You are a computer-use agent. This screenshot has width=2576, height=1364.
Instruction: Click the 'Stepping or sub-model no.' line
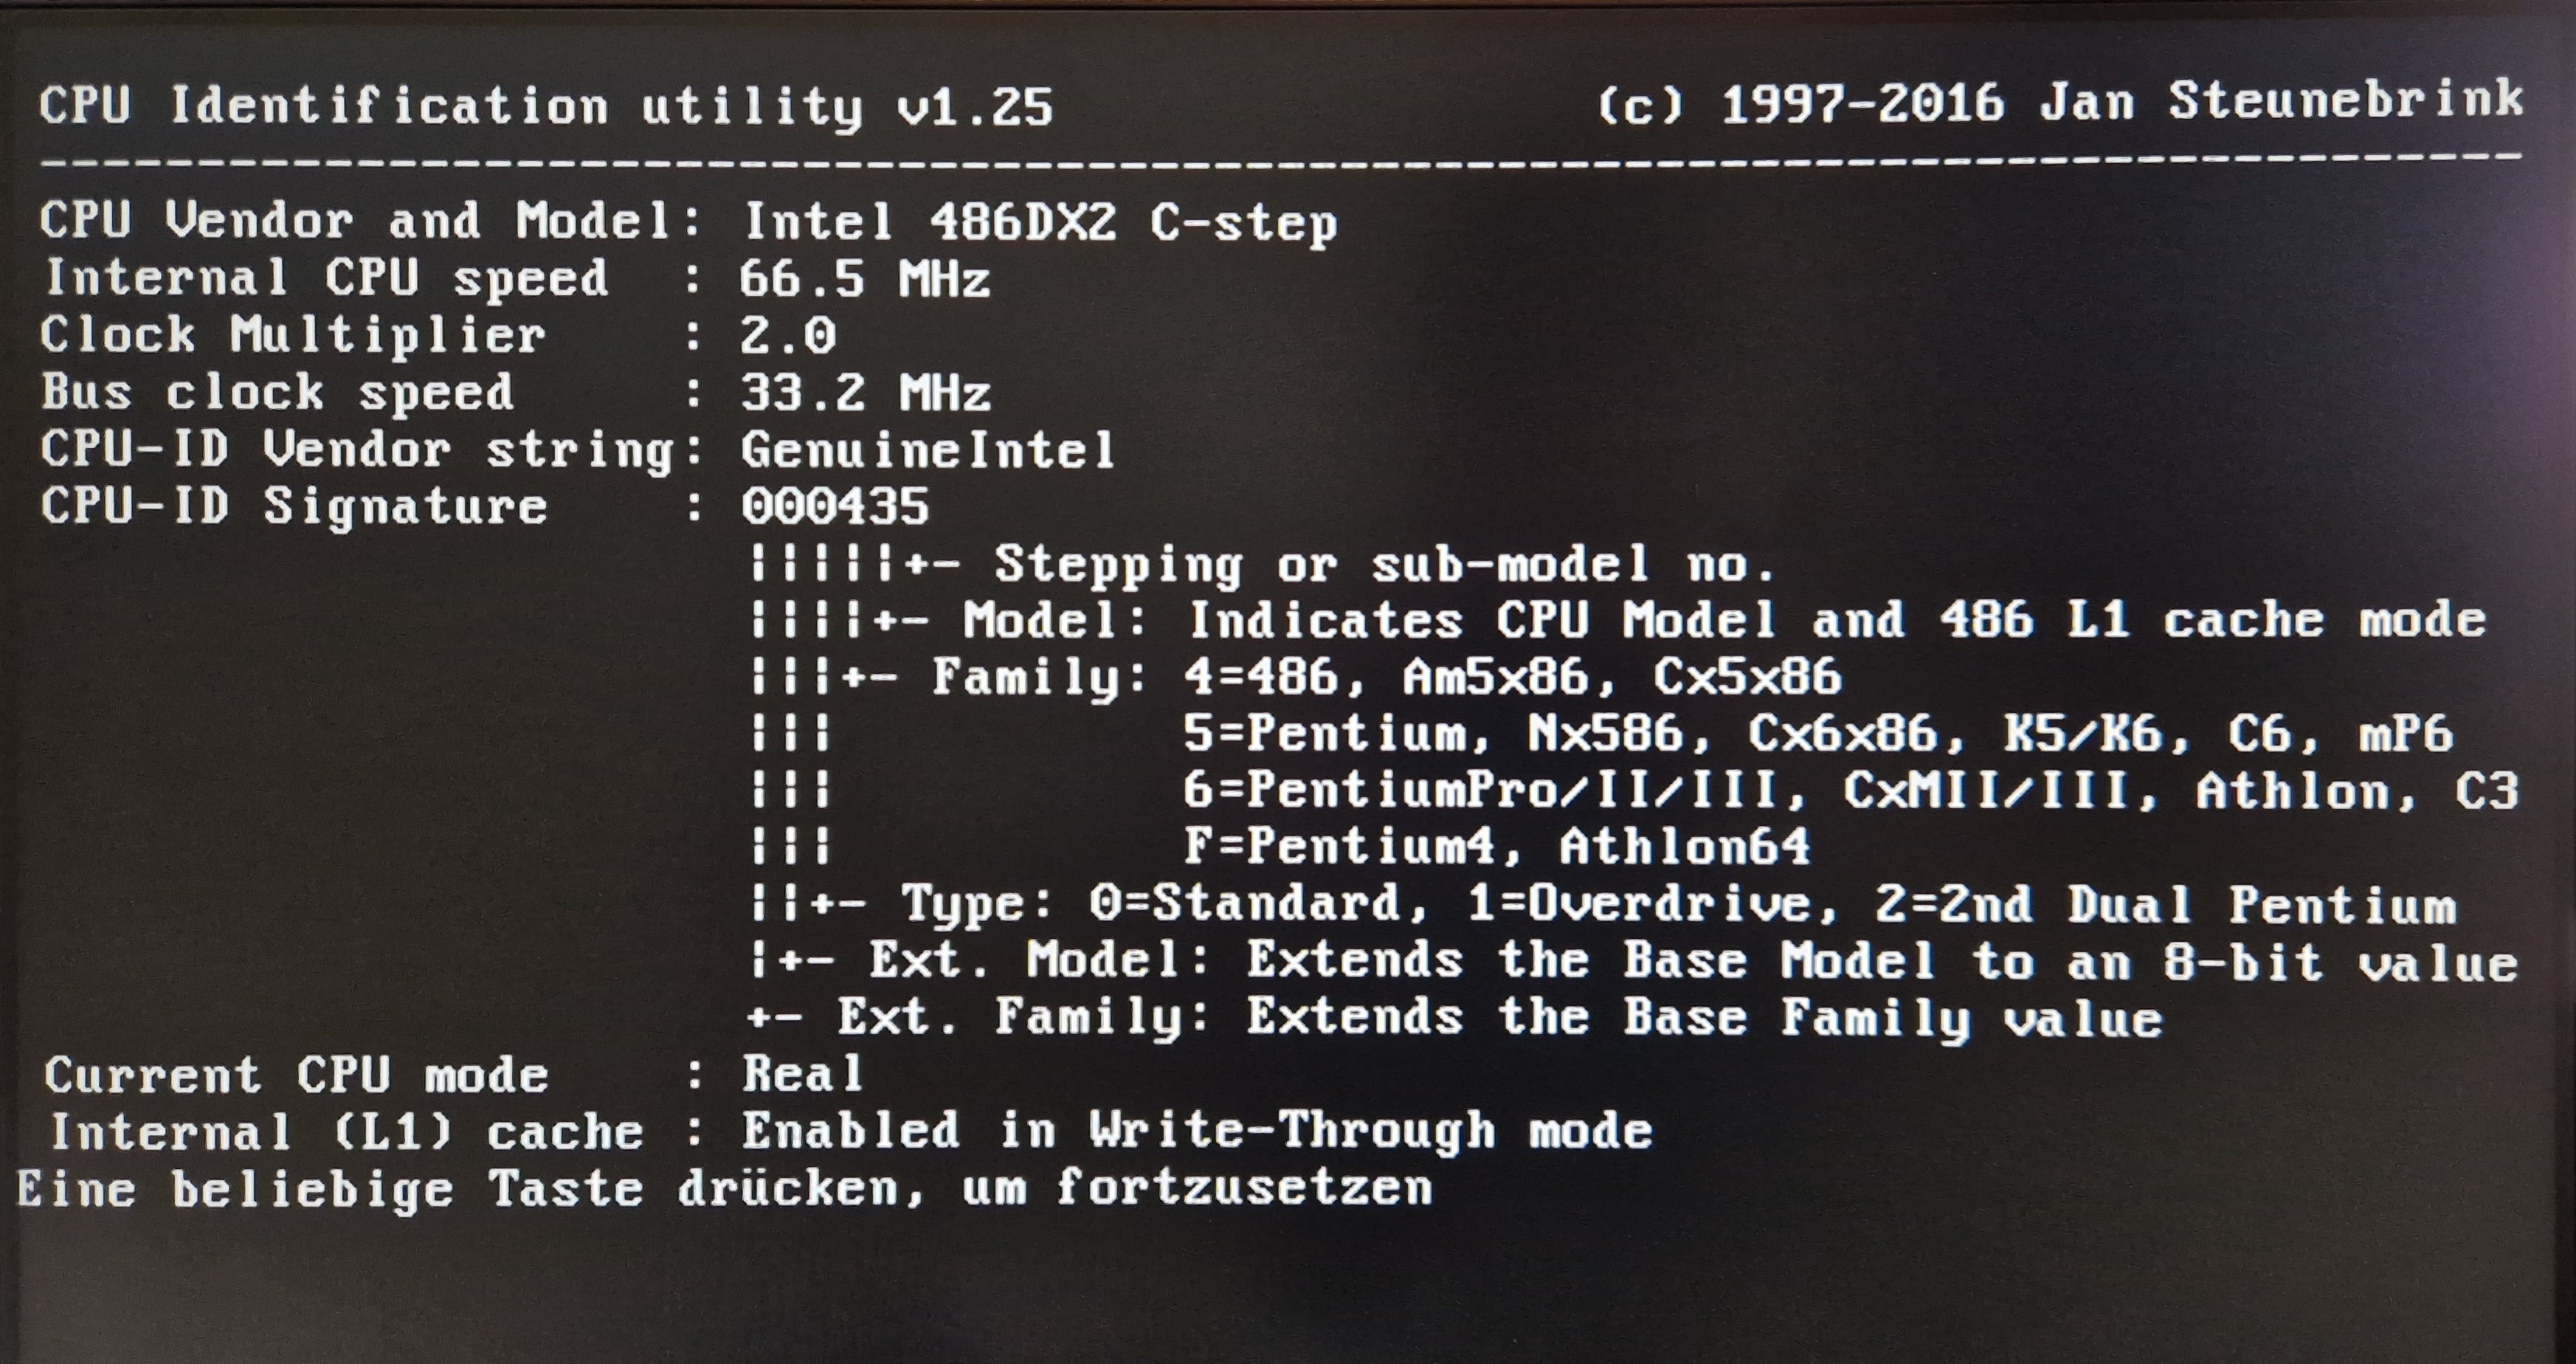click(x=1263, y=565)
